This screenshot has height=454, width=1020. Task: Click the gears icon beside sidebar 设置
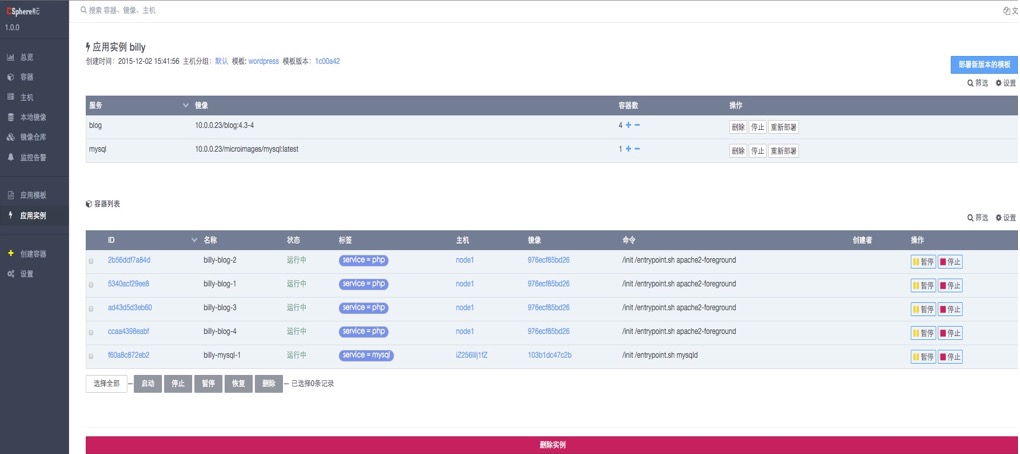coord(10,274)
